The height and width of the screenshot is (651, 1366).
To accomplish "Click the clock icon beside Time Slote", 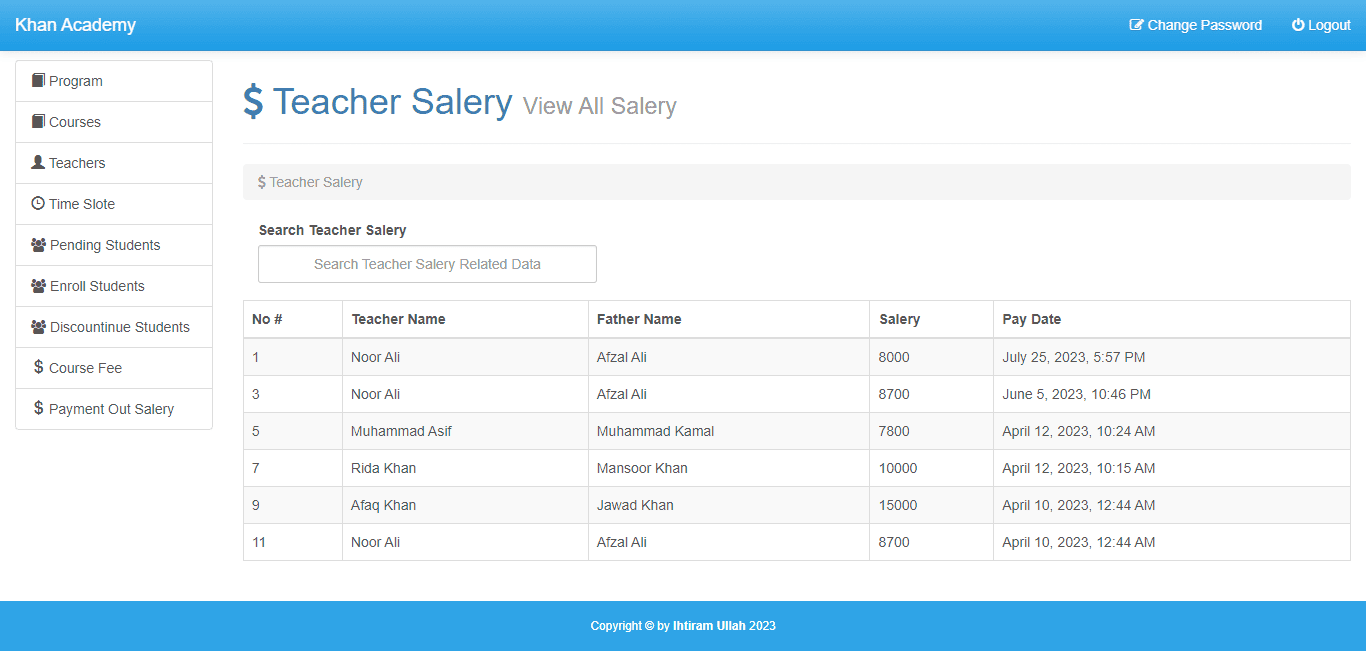I will (38, 203).
